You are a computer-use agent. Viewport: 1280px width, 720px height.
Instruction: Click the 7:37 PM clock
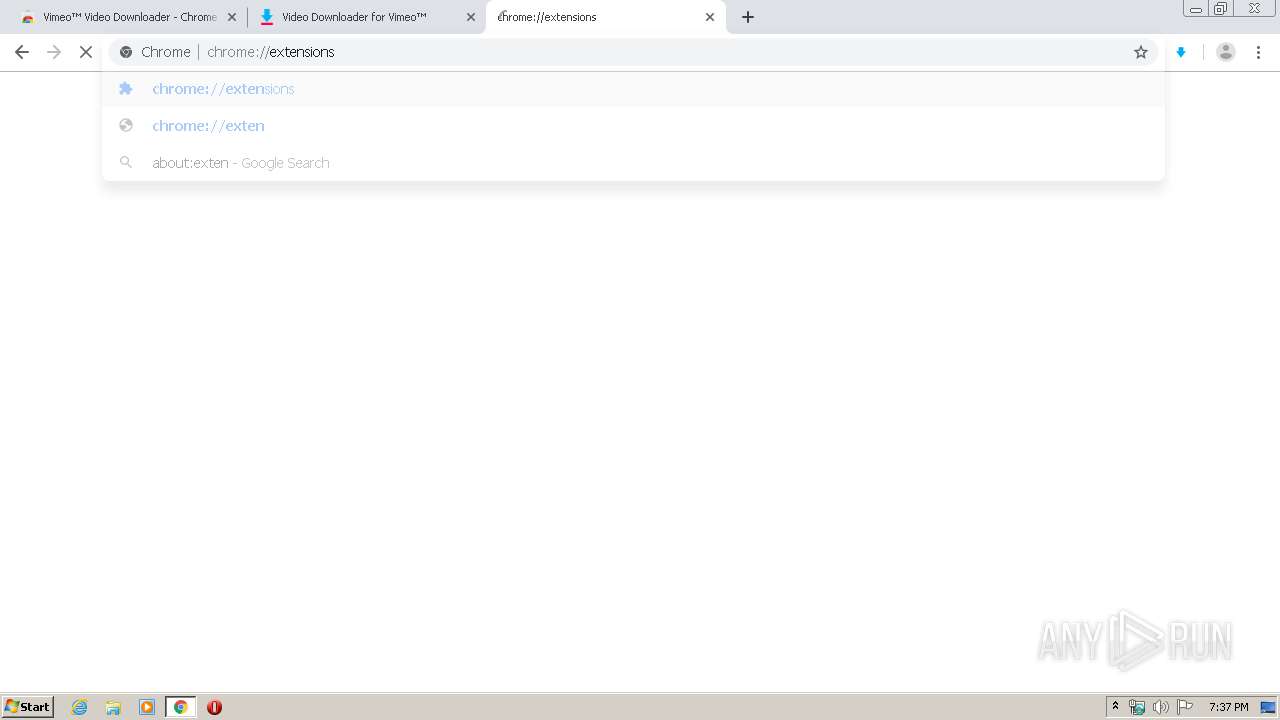click(x=1229, y=707)
